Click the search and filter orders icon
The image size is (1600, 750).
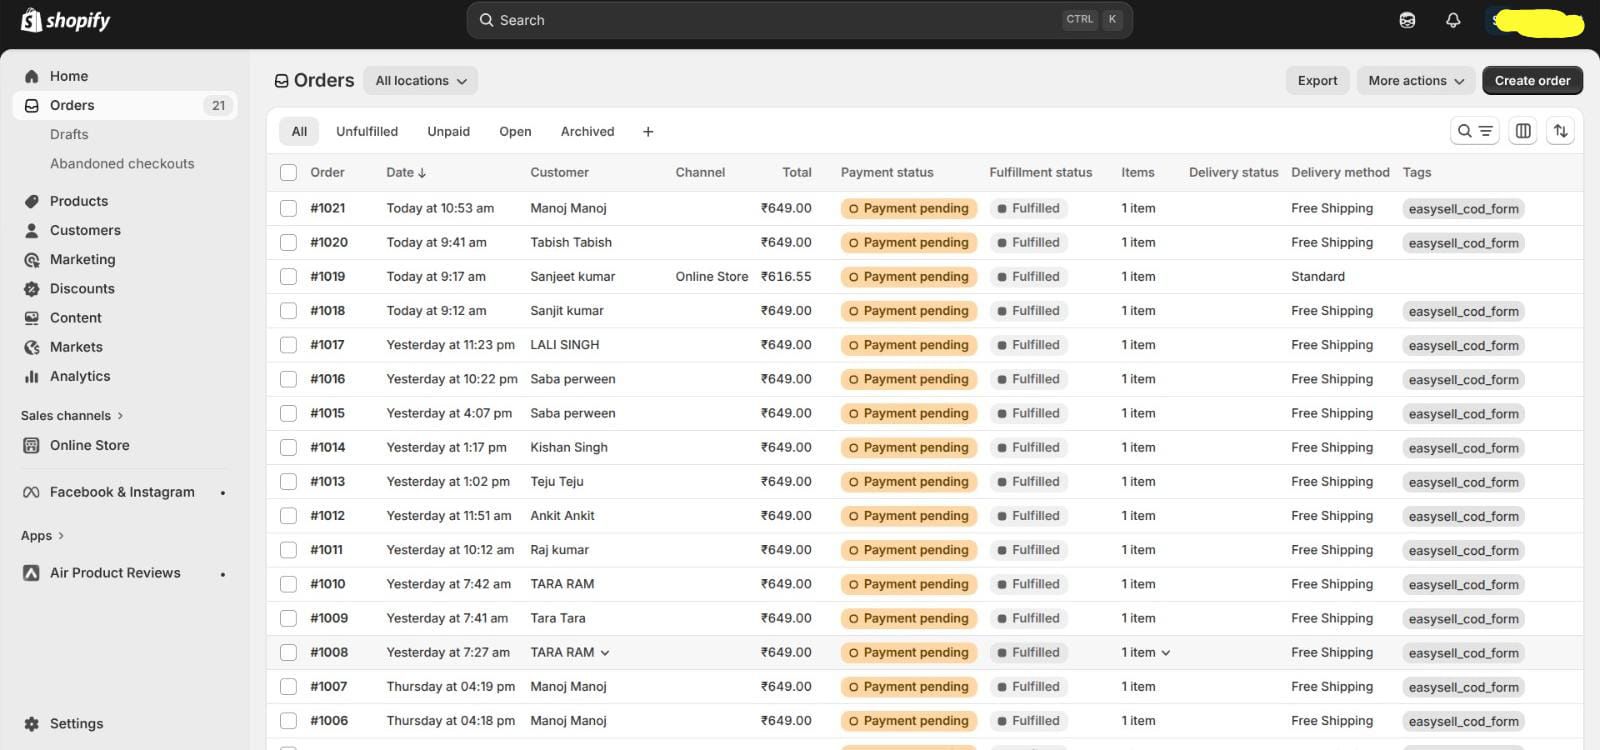[1474, 131]
